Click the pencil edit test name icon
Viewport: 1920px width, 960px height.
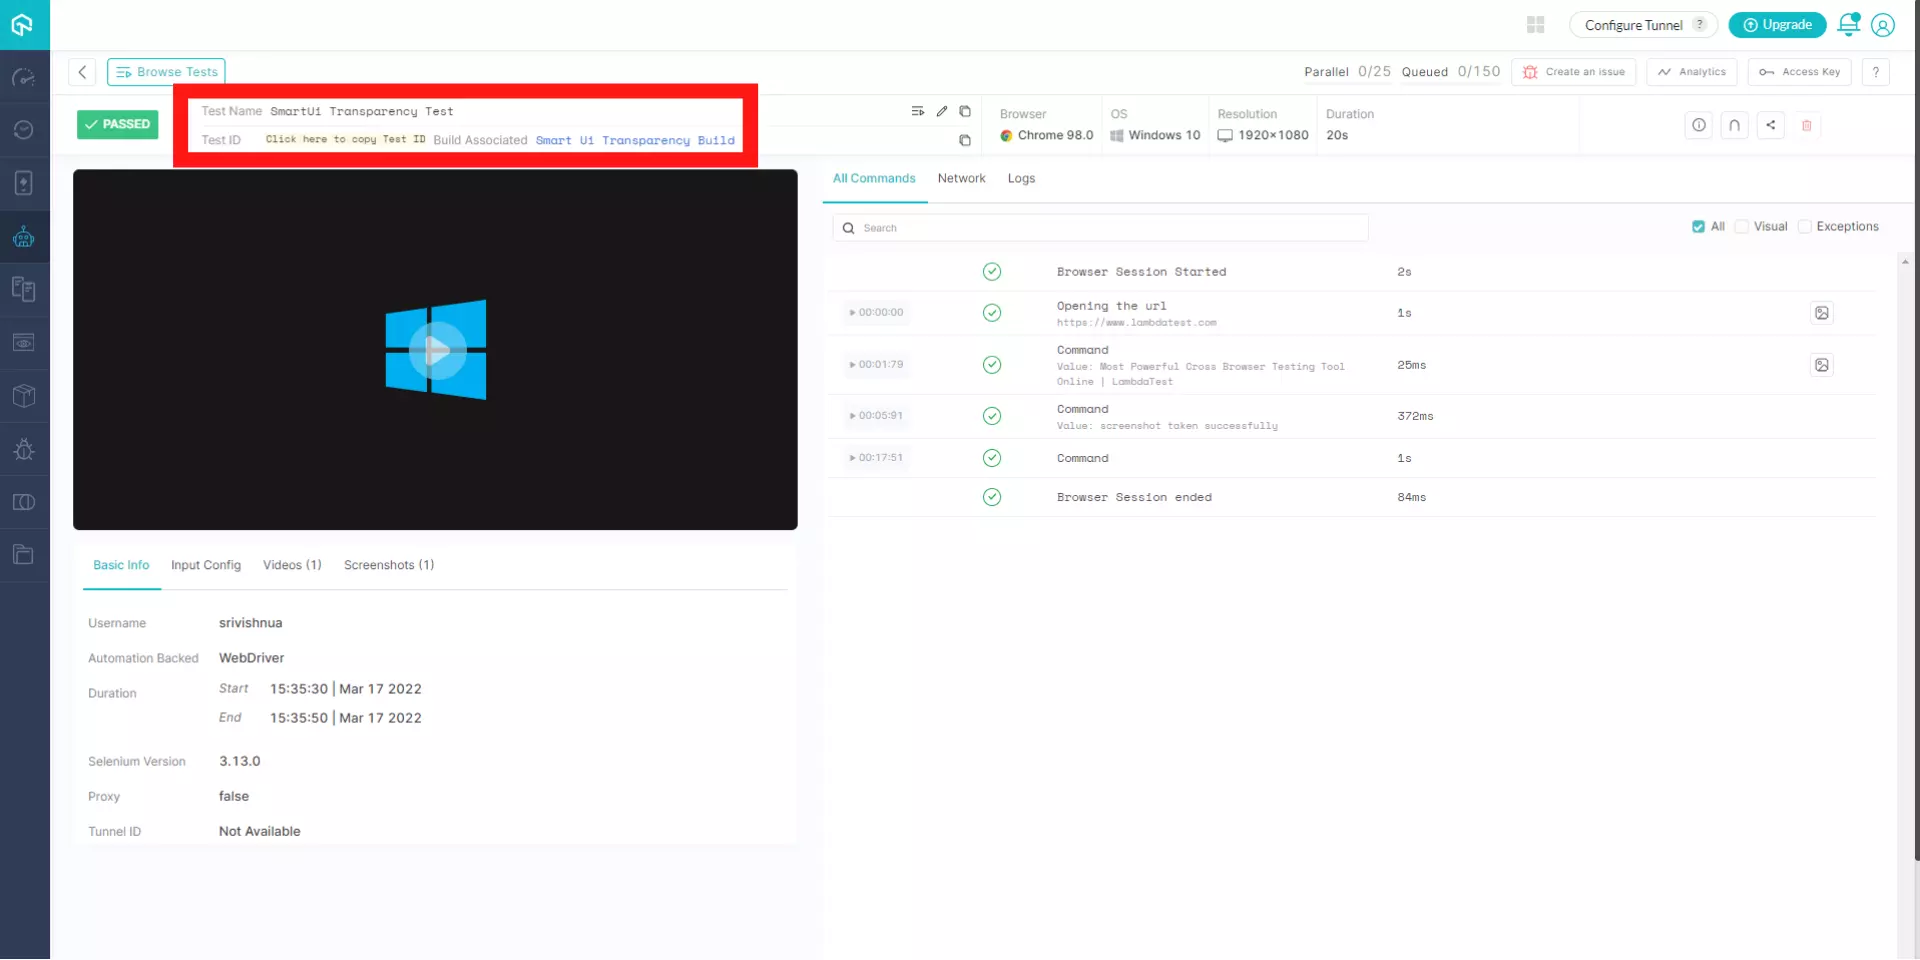(x=941, y=111)
